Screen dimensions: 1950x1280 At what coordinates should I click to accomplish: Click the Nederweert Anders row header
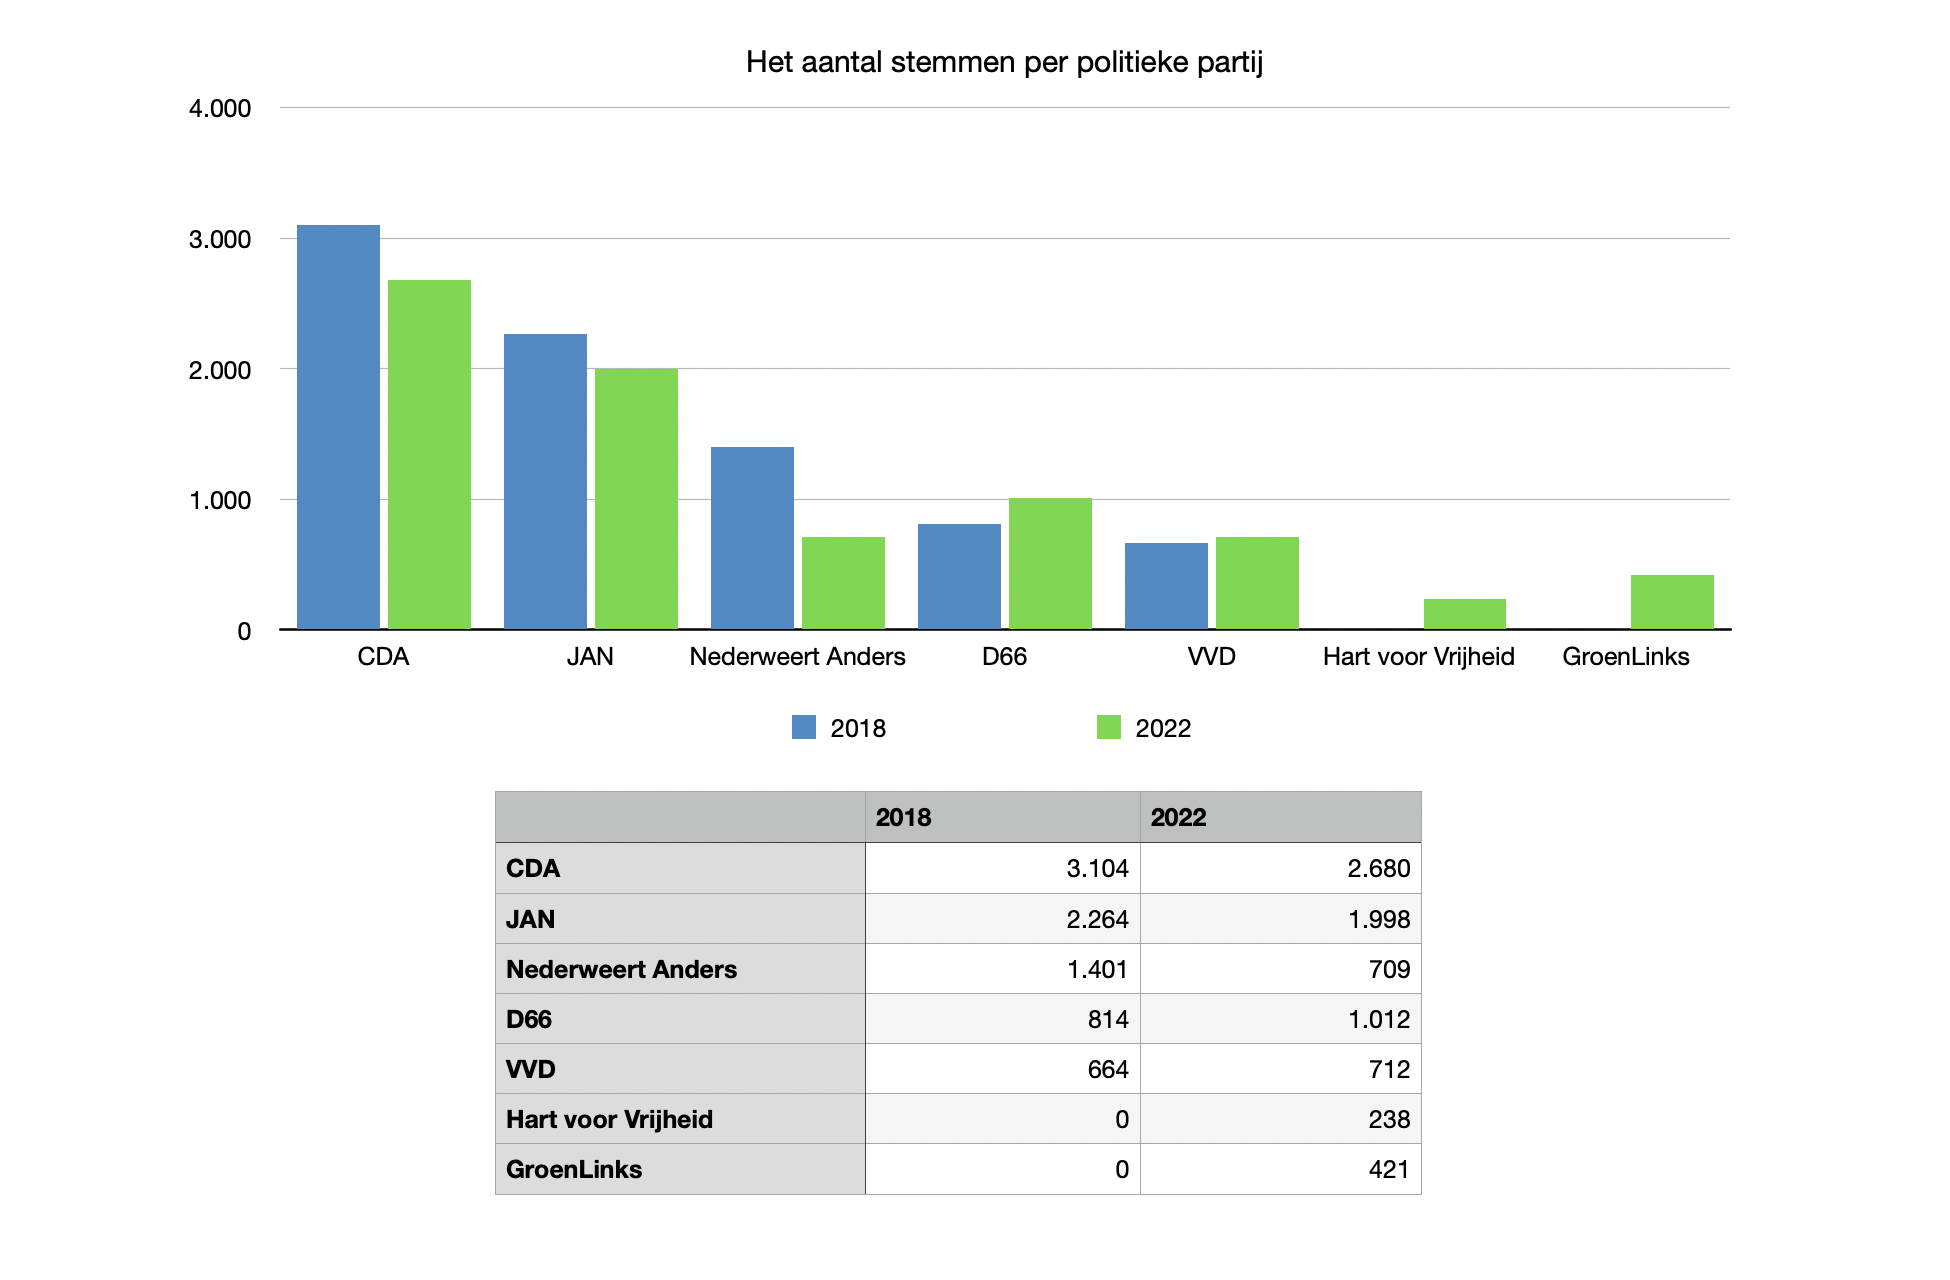680,969
